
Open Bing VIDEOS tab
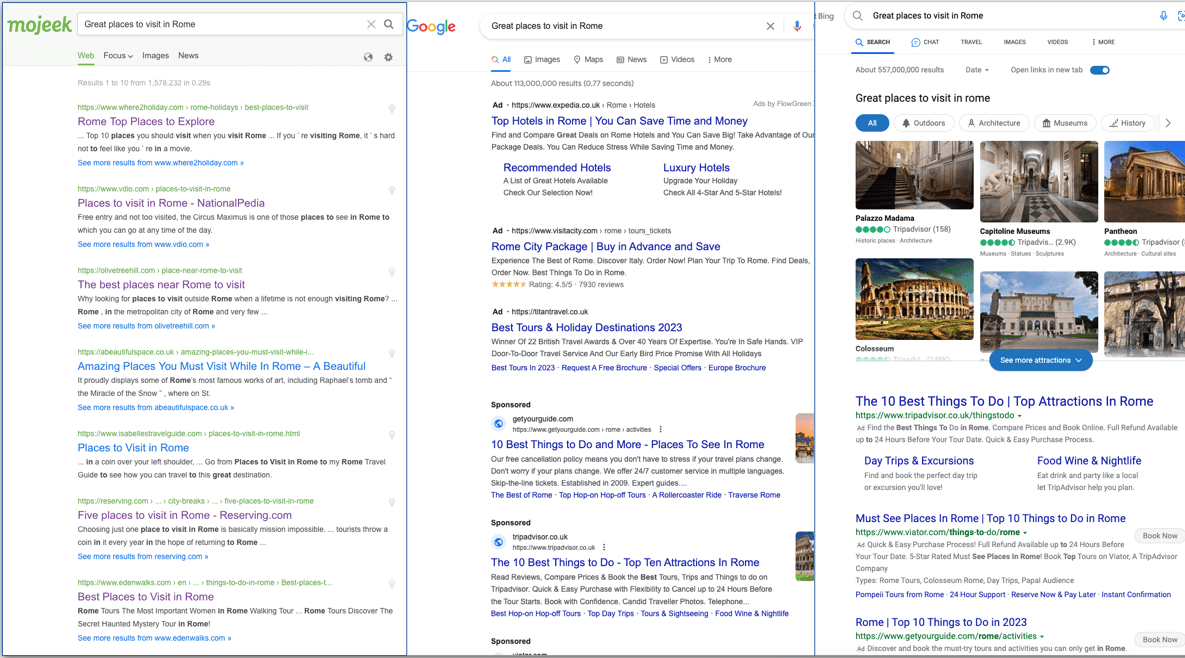tap(1057, 42)
